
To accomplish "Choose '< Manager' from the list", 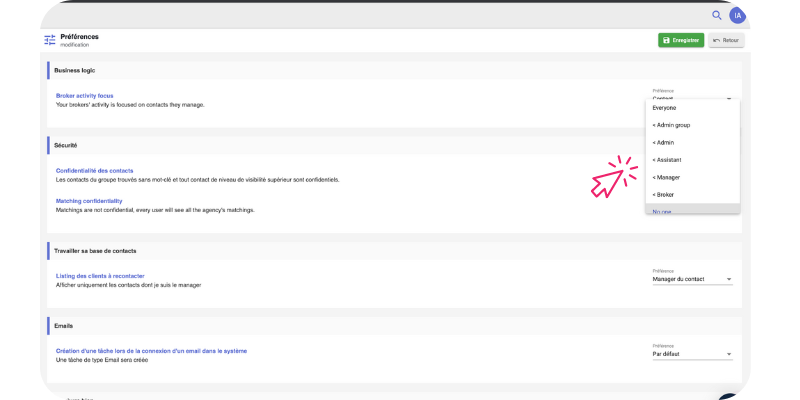I will (x=667, y=177).
